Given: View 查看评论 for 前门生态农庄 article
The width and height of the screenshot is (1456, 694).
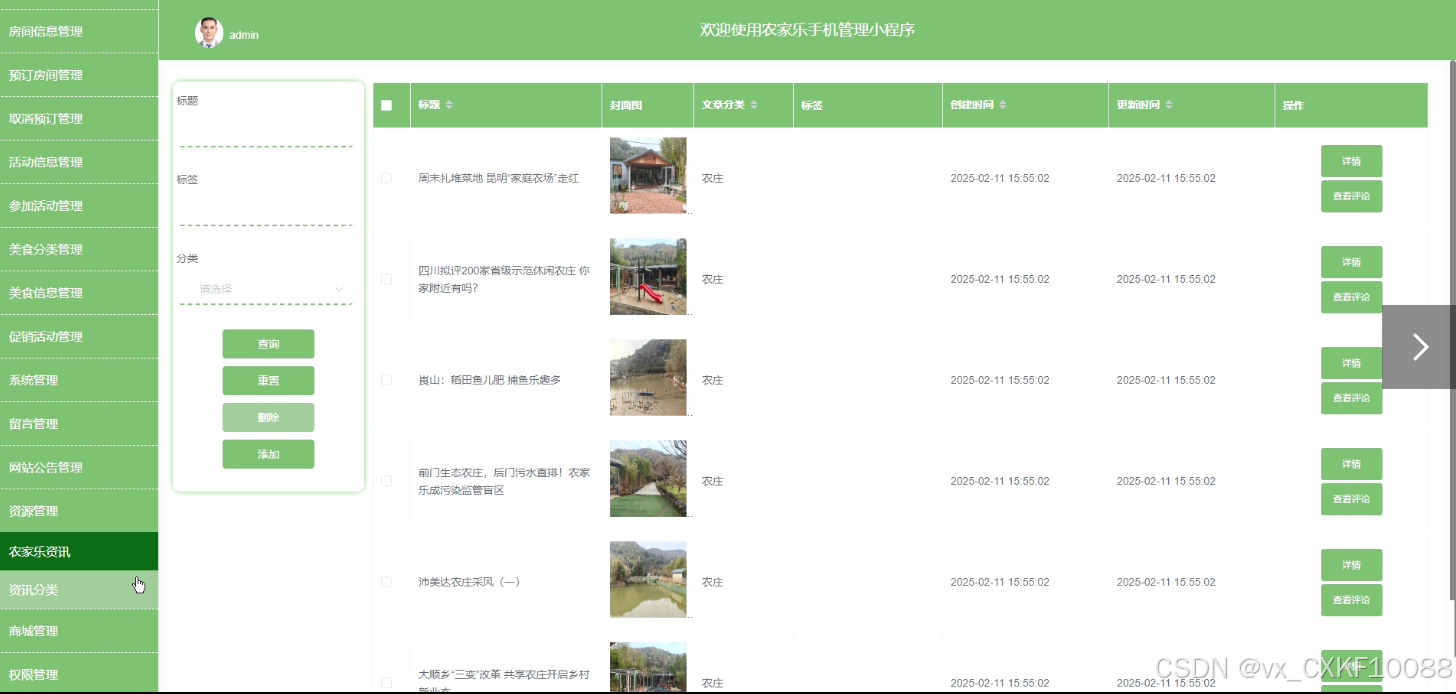Looking at the screenshot, I should tap(1351, 499).
